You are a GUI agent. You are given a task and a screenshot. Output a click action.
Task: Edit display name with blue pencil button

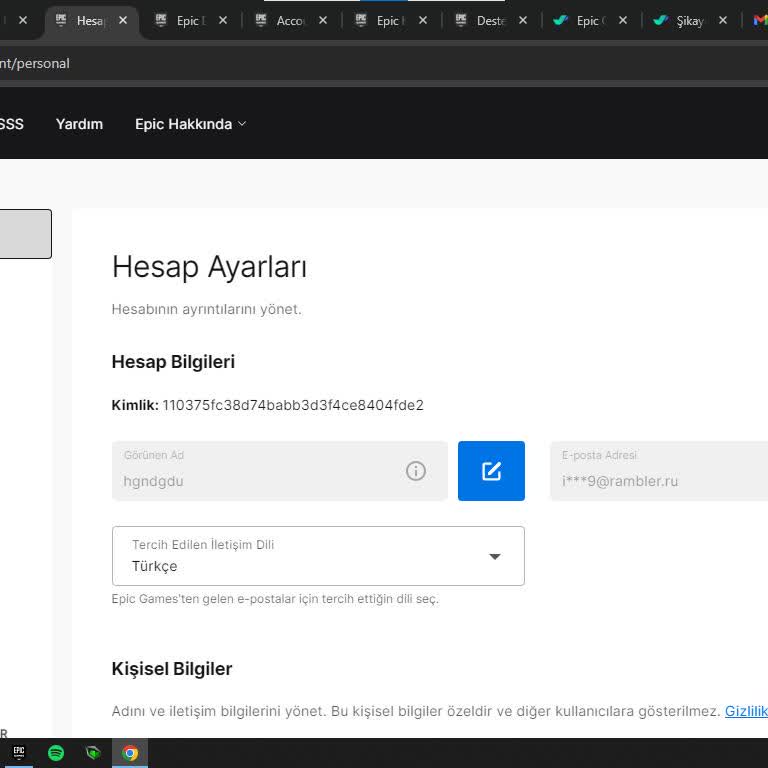(x=491, y=471)
